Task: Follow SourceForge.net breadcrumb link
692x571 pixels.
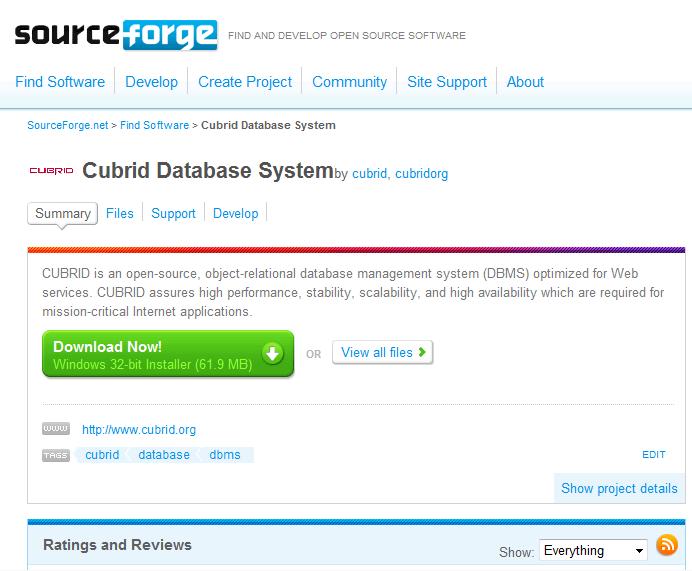Action: [68, 125]
